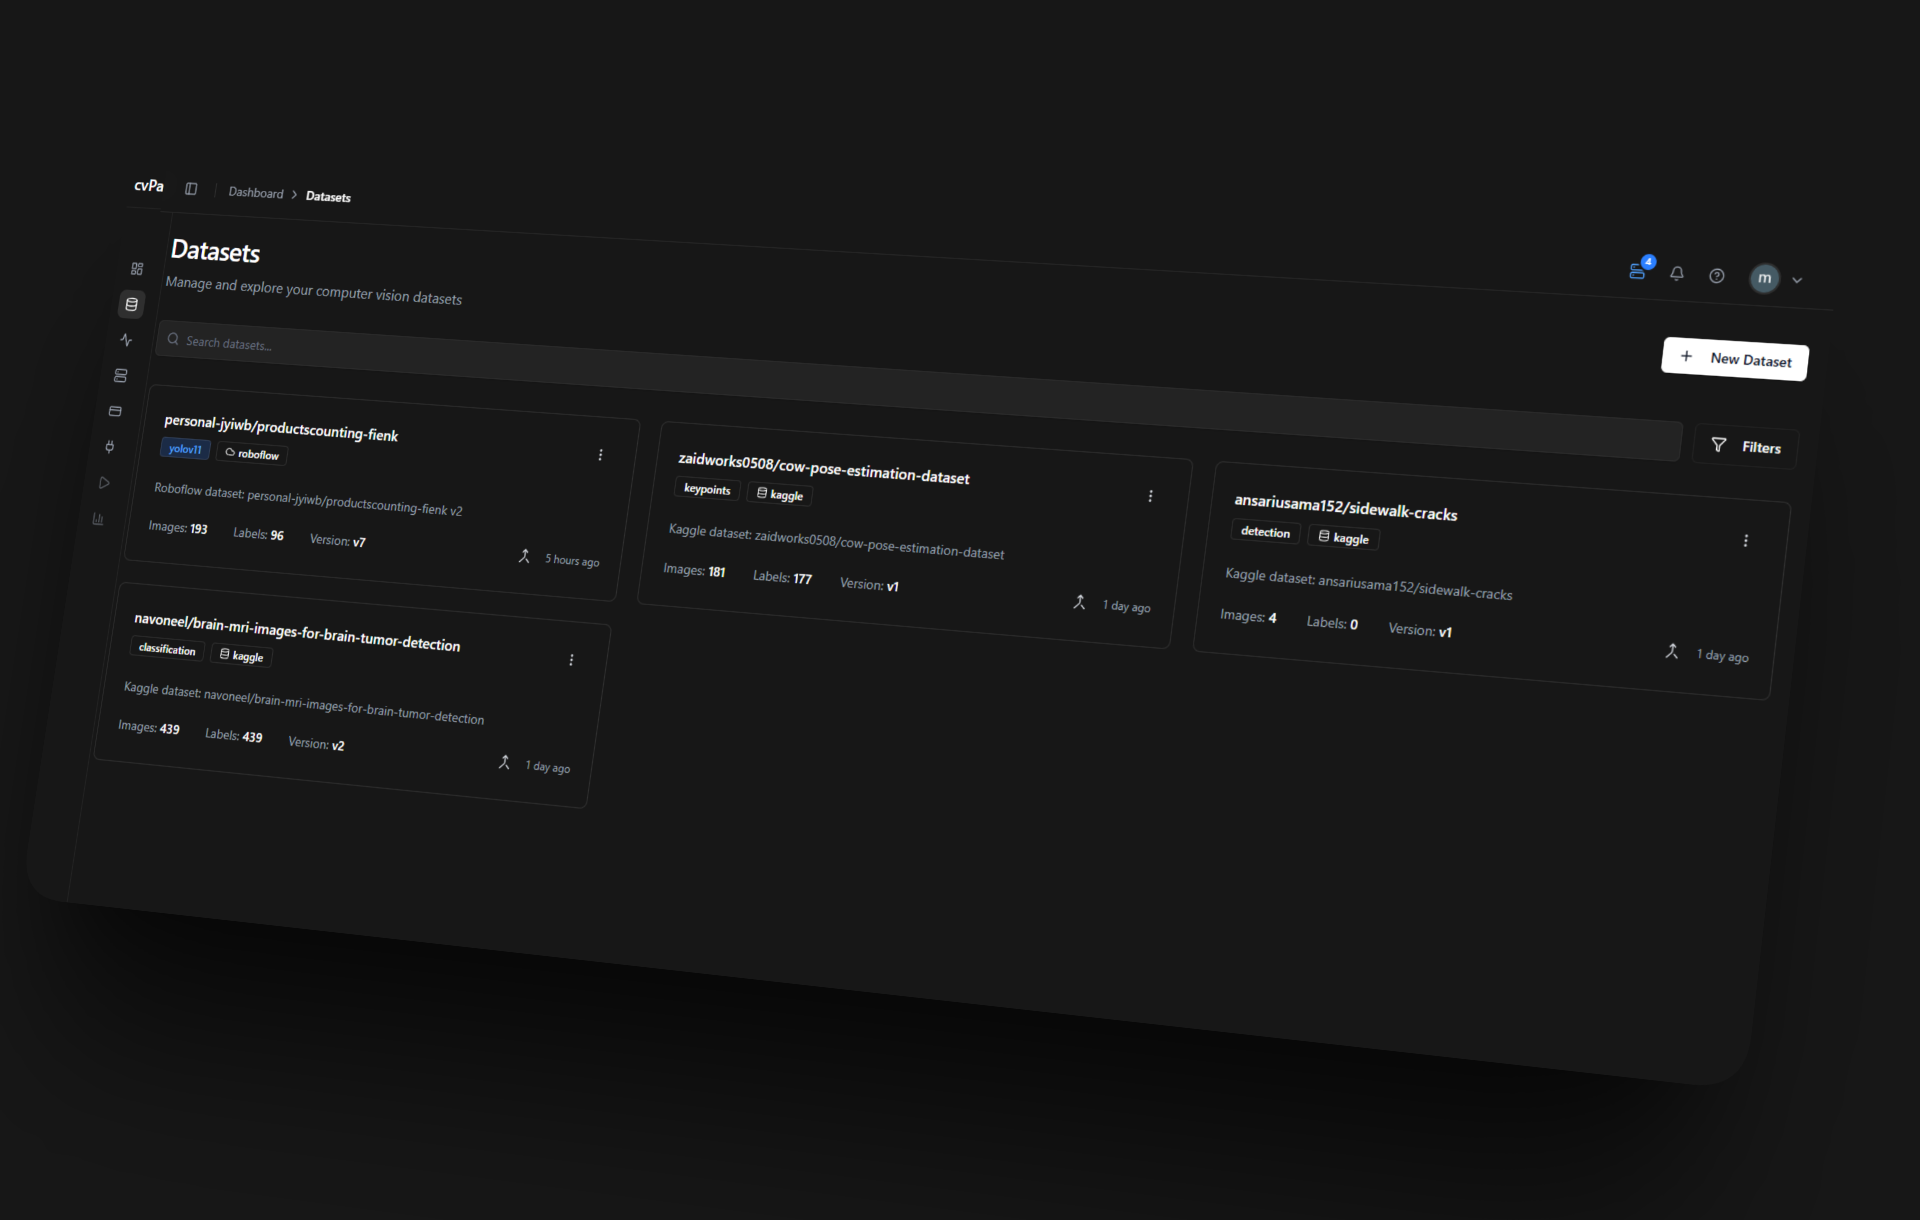The image size is (1920, 1220).
Task: Open the Filters panel
Action: (x=1746, y=447)
